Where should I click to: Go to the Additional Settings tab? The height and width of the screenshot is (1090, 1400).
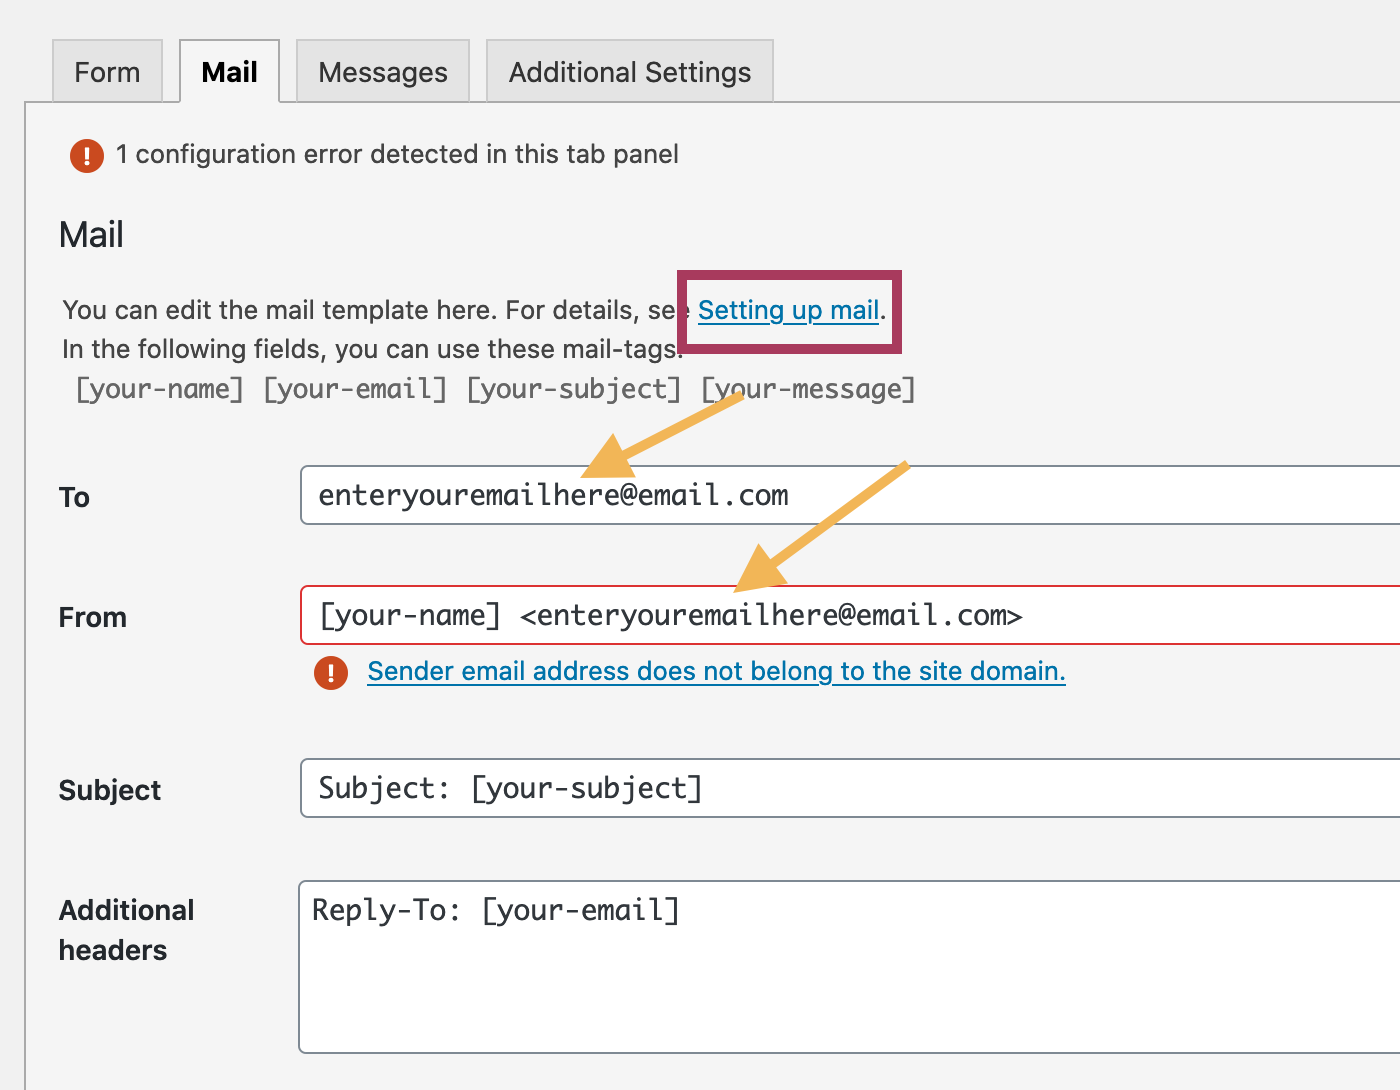click(x=630, y=72)
